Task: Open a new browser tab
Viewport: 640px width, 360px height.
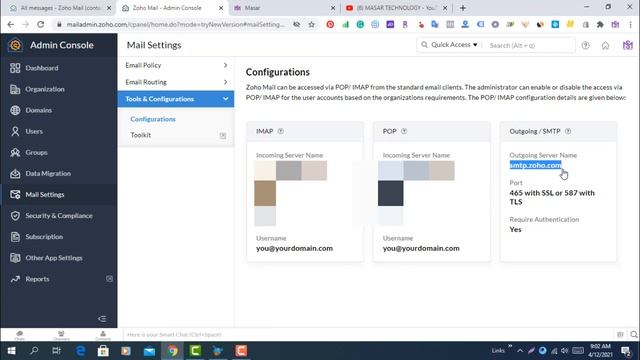Action: pyautogui.click(x=463, y=8)
